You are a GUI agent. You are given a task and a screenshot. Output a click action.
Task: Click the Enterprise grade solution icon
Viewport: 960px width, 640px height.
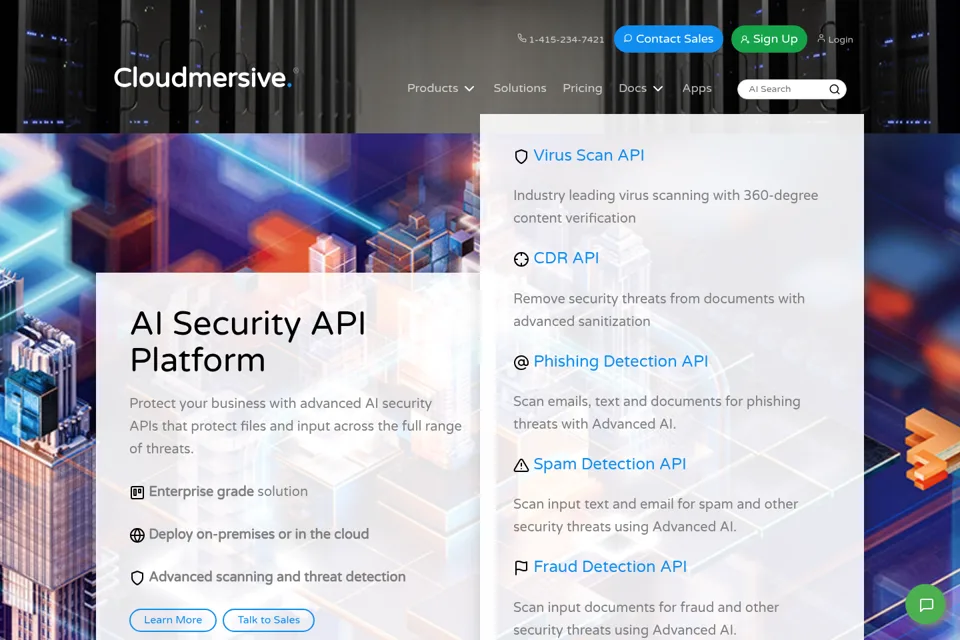pos(137,492)
